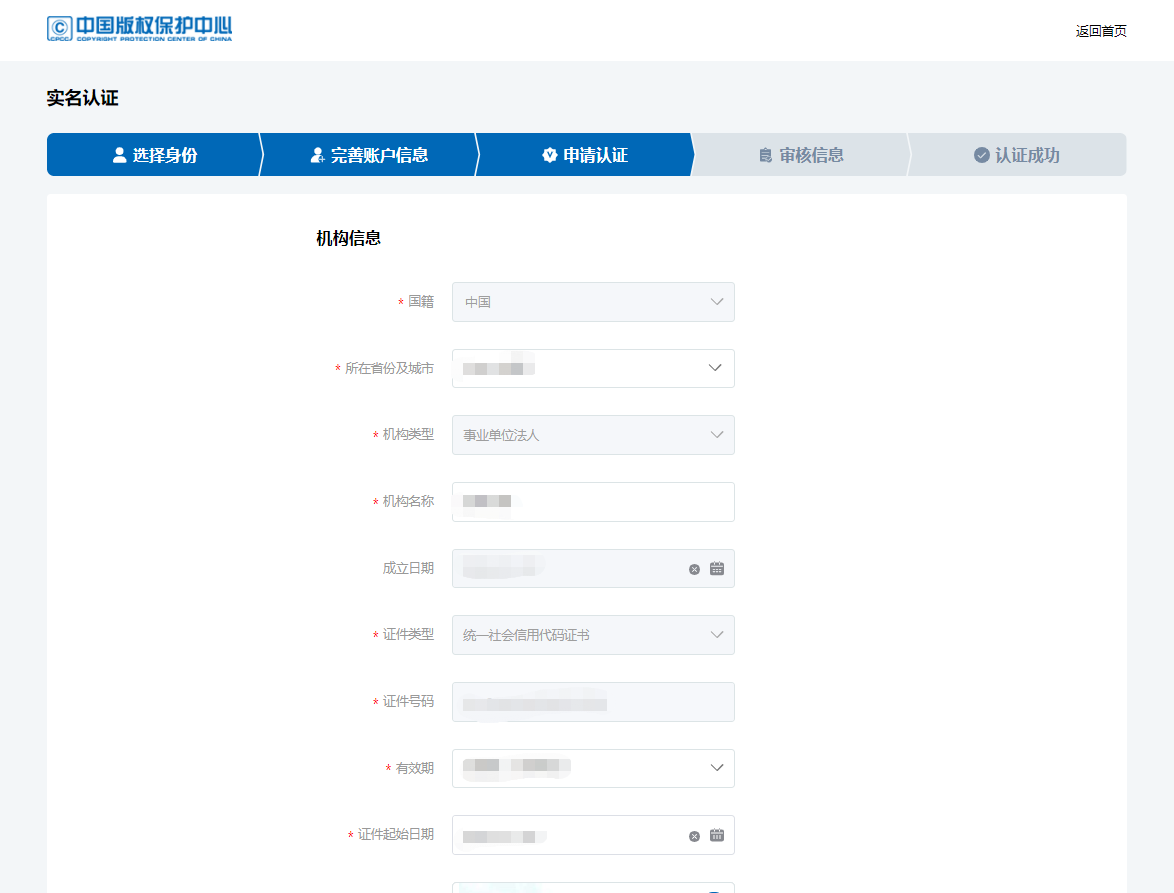Clear the 成立日期 date value
Screen dimensions: 1174x893
(x=694, y=570)
